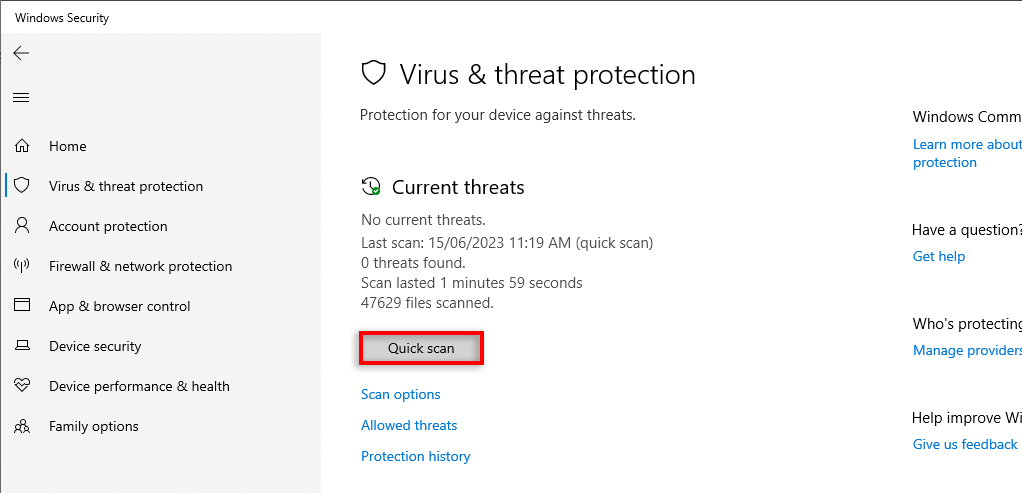Open Protection history
Screen dimensions: 1022x493
415,456
